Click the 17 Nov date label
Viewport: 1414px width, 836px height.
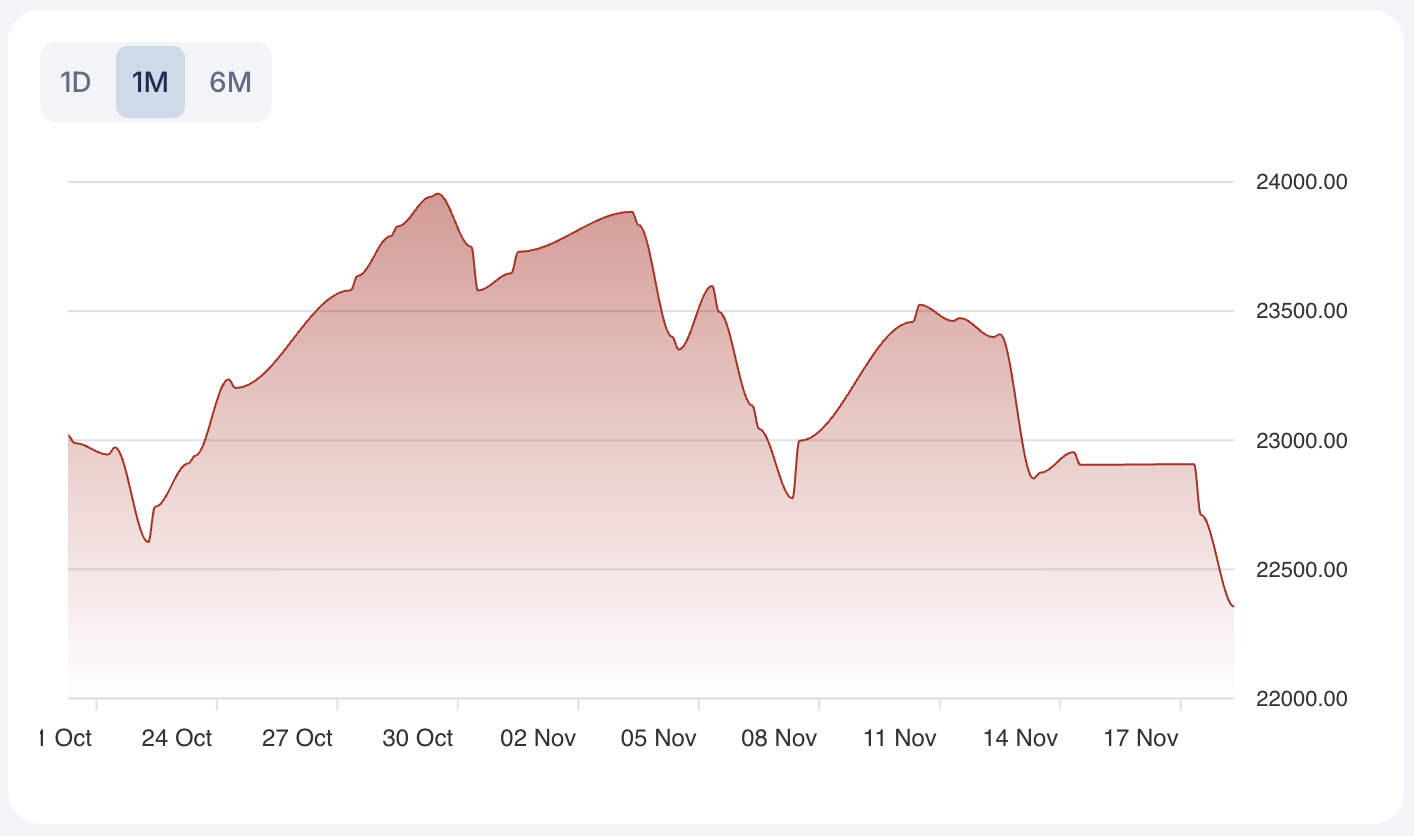(x=1141, y=738)
